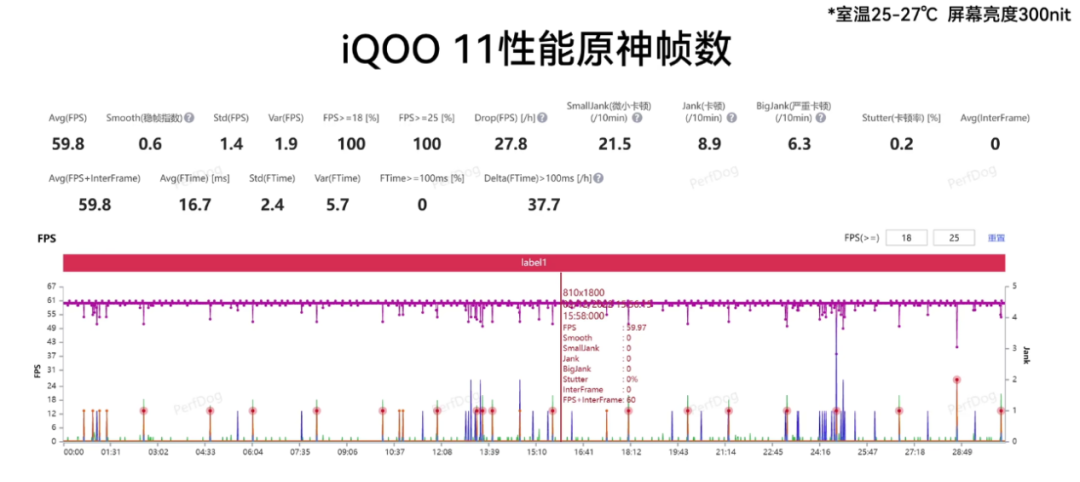
Task: Click the Smooth value 0.6
Action: coord(149,144)
